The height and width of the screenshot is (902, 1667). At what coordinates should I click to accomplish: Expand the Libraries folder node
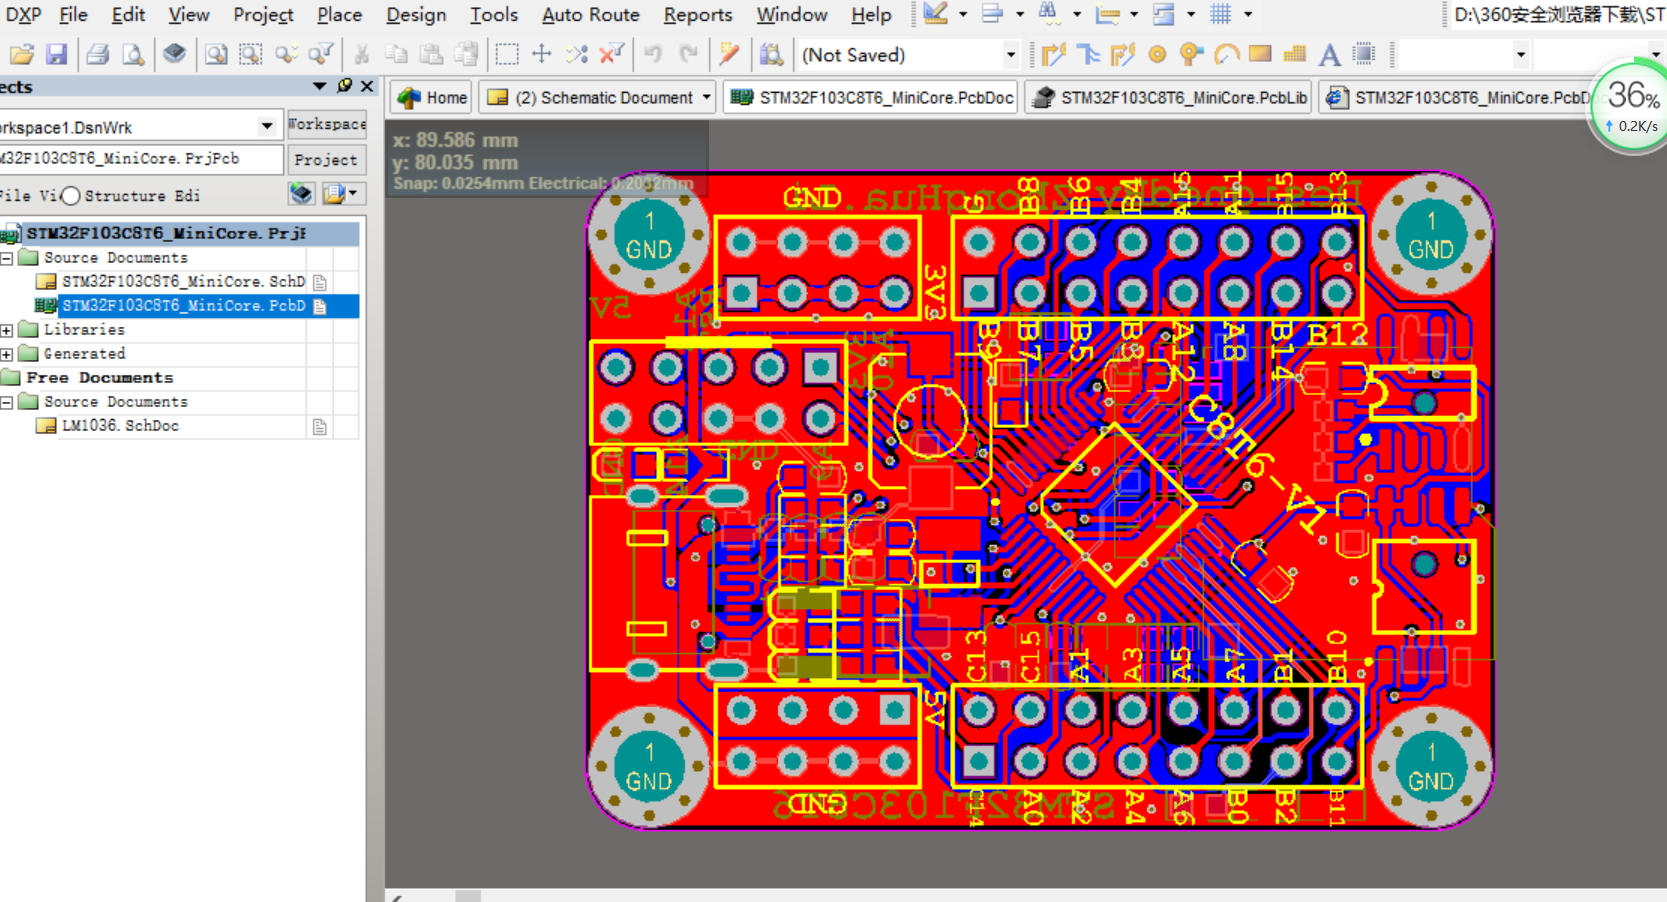tap(7, 330)
